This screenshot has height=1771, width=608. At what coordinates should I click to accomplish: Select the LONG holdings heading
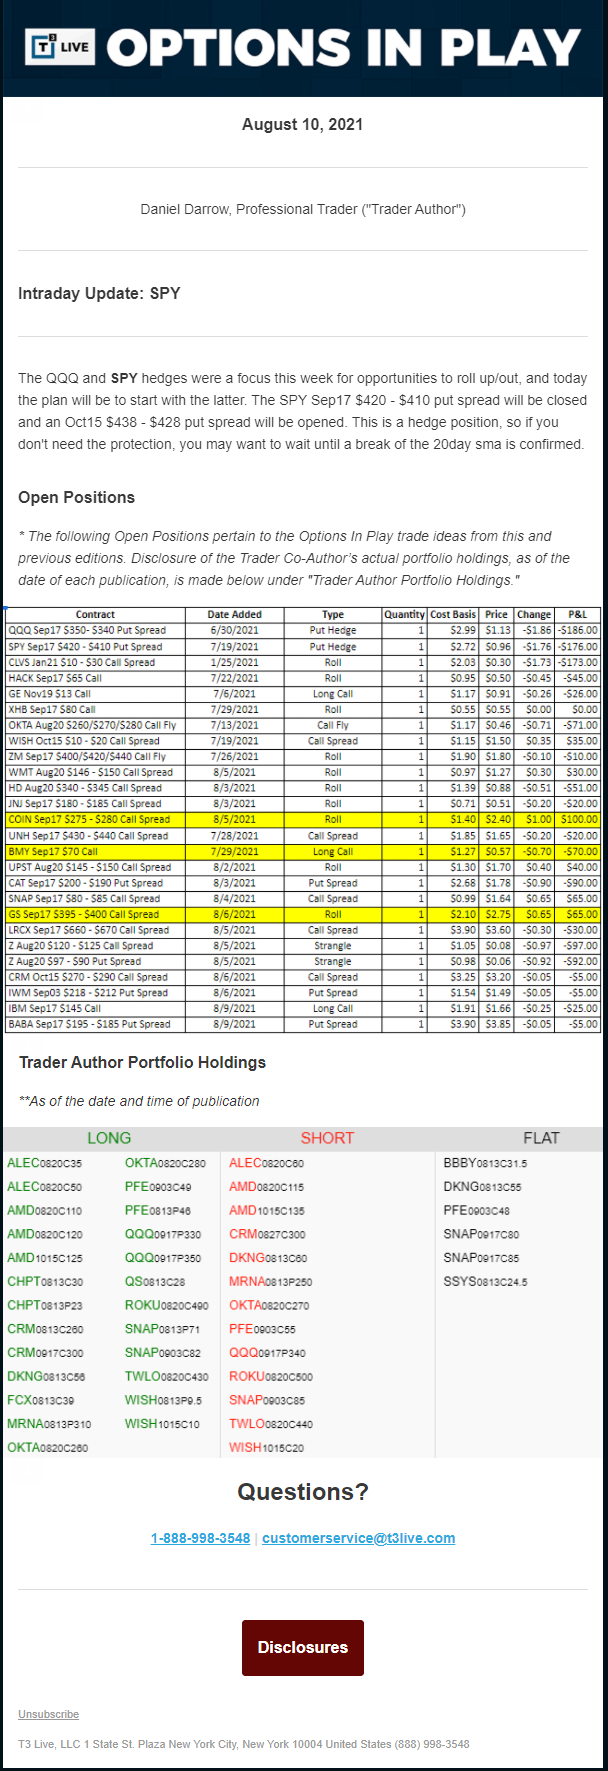109,1138
